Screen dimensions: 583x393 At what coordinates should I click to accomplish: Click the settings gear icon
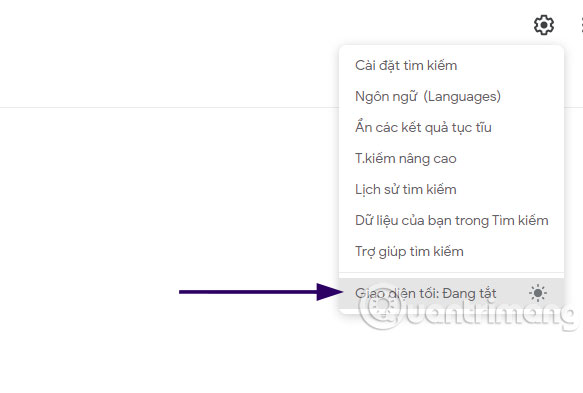(544, 25)
